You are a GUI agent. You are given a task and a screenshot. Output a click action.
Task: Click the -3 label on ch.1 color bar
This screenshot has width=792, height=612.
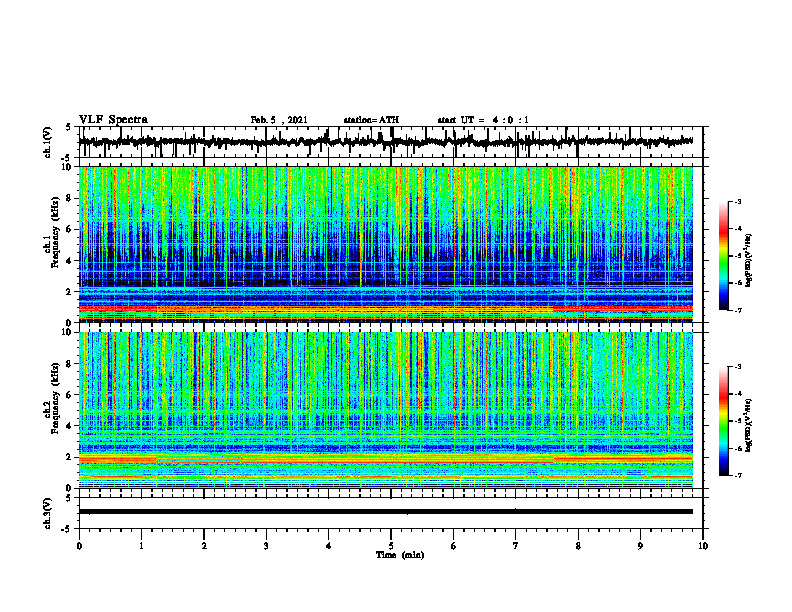738,202
